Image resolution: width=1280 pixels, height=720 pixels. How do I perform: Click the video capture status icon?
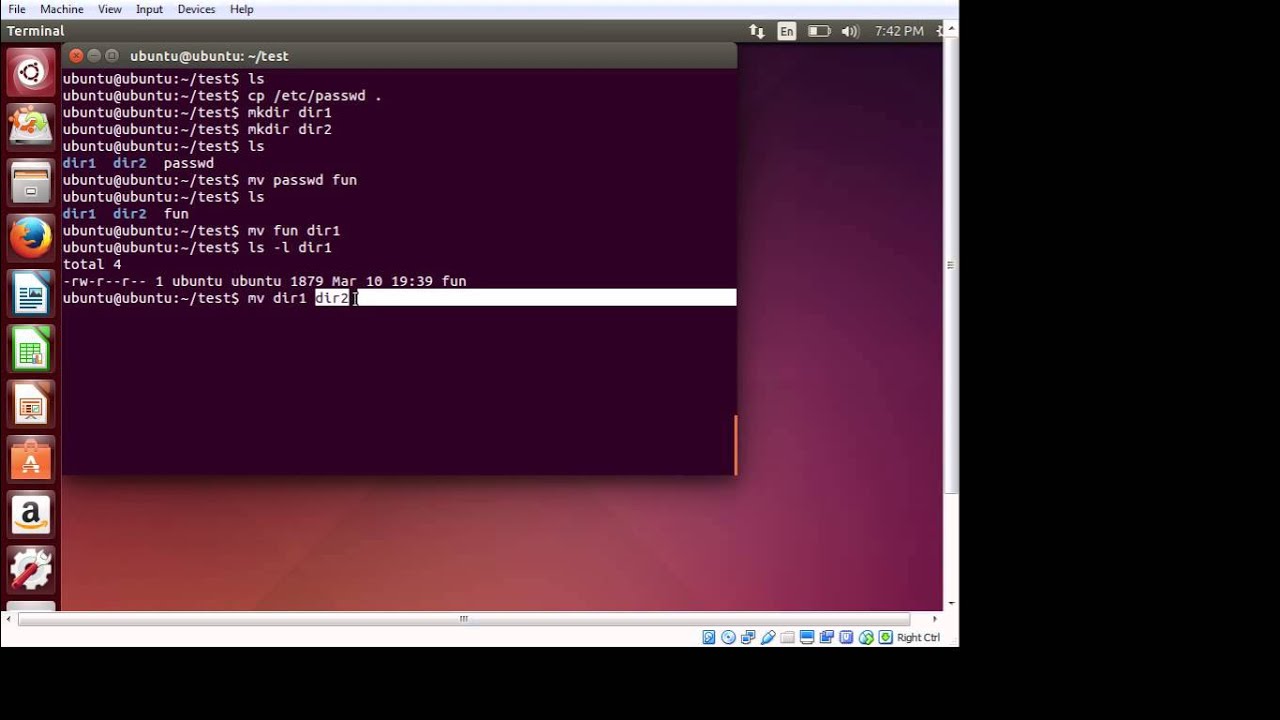click(827, 637)
